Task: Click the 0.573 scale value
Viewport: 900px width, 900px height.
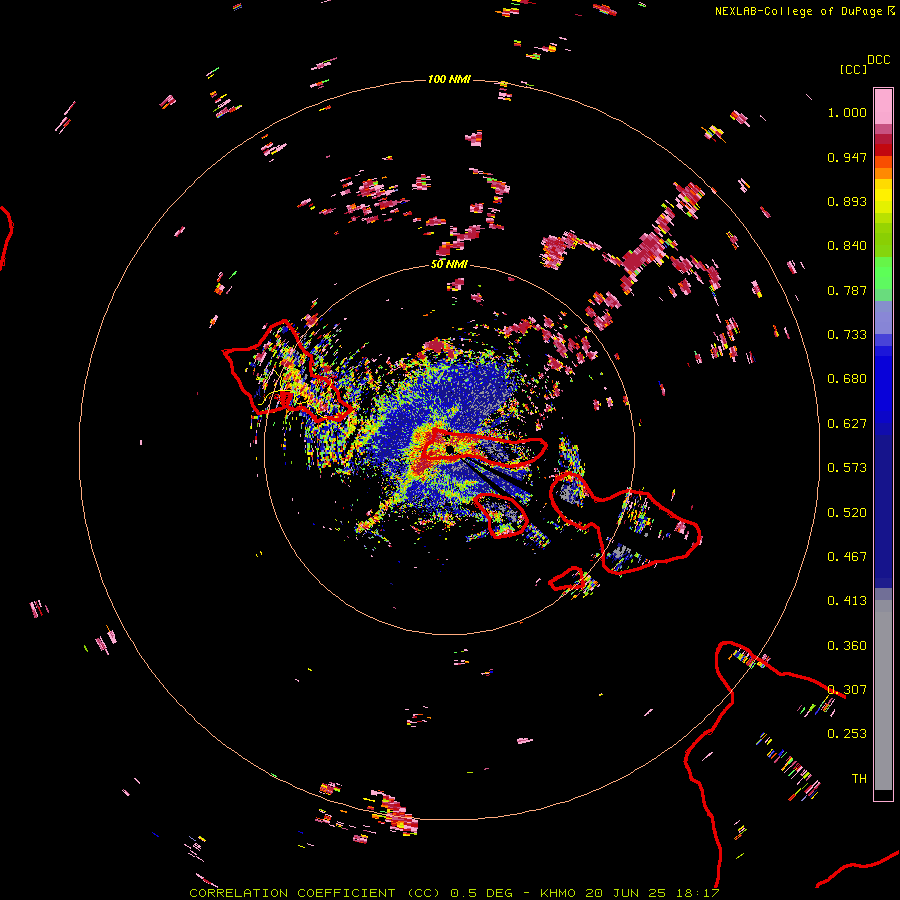Action: [x=847, y=468]
